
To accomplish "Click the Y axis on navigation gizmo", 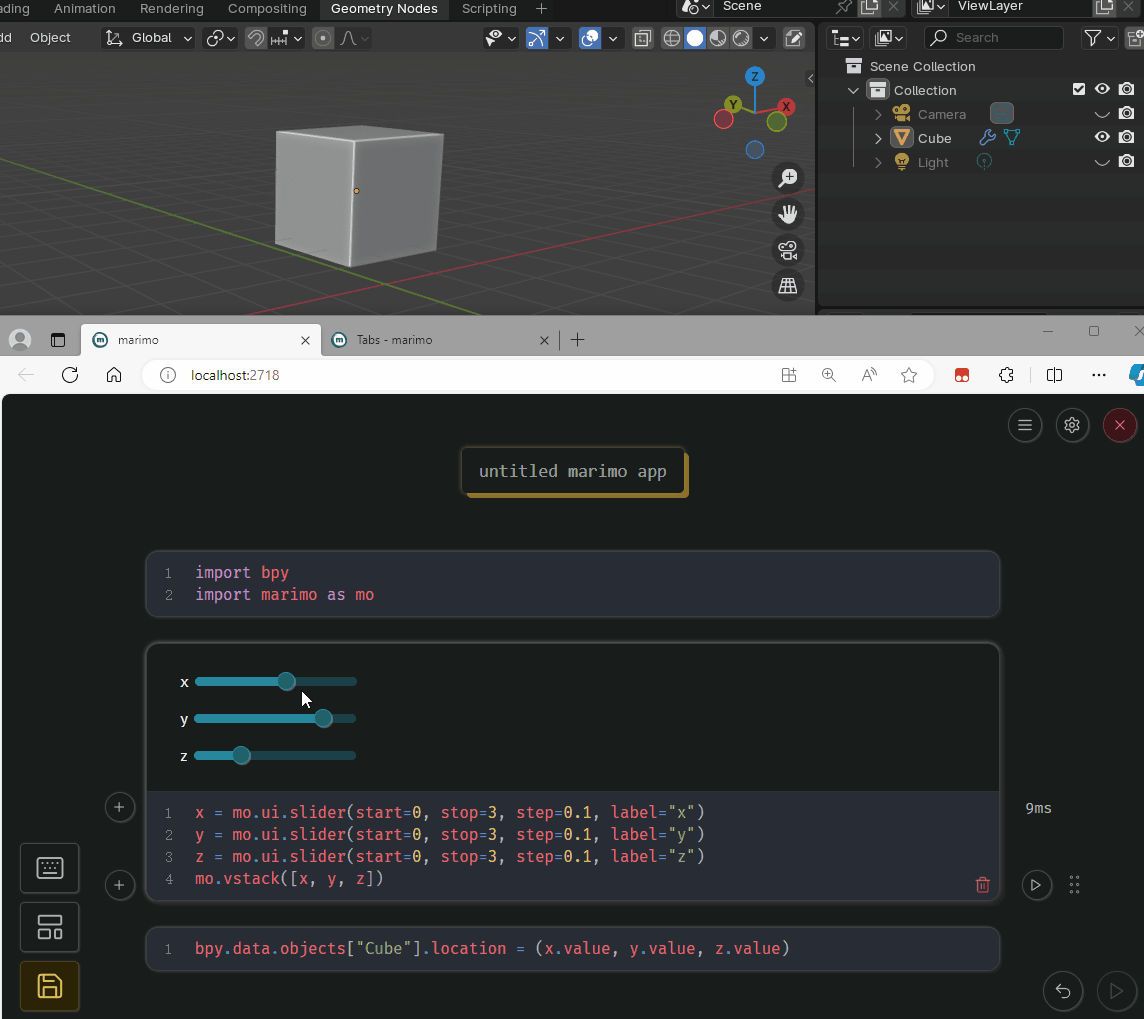I will tap(733, 104).
